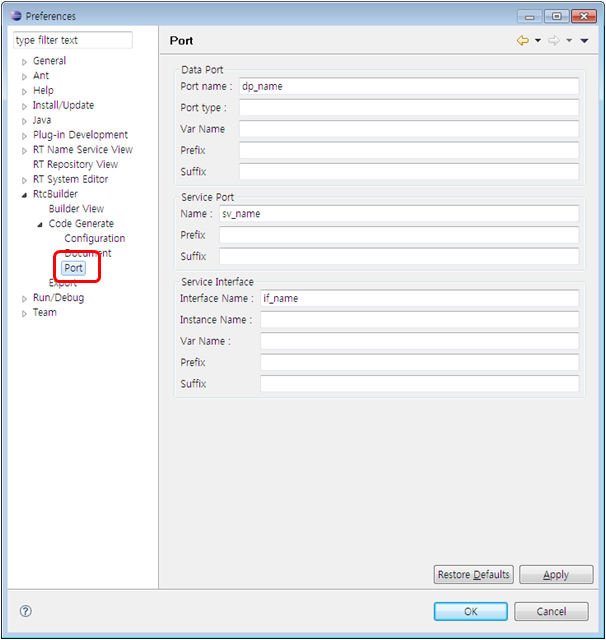The image size is (606, 640).
Task: Collapse the Code Generate node
Action: [x=41, y=224]
